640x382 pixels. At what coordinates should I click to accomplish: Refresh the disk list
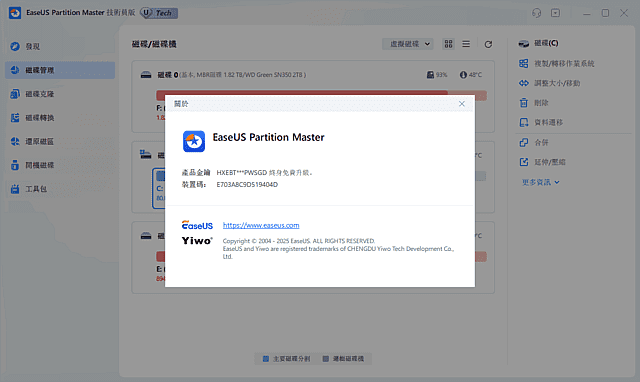tap(488, 44)
